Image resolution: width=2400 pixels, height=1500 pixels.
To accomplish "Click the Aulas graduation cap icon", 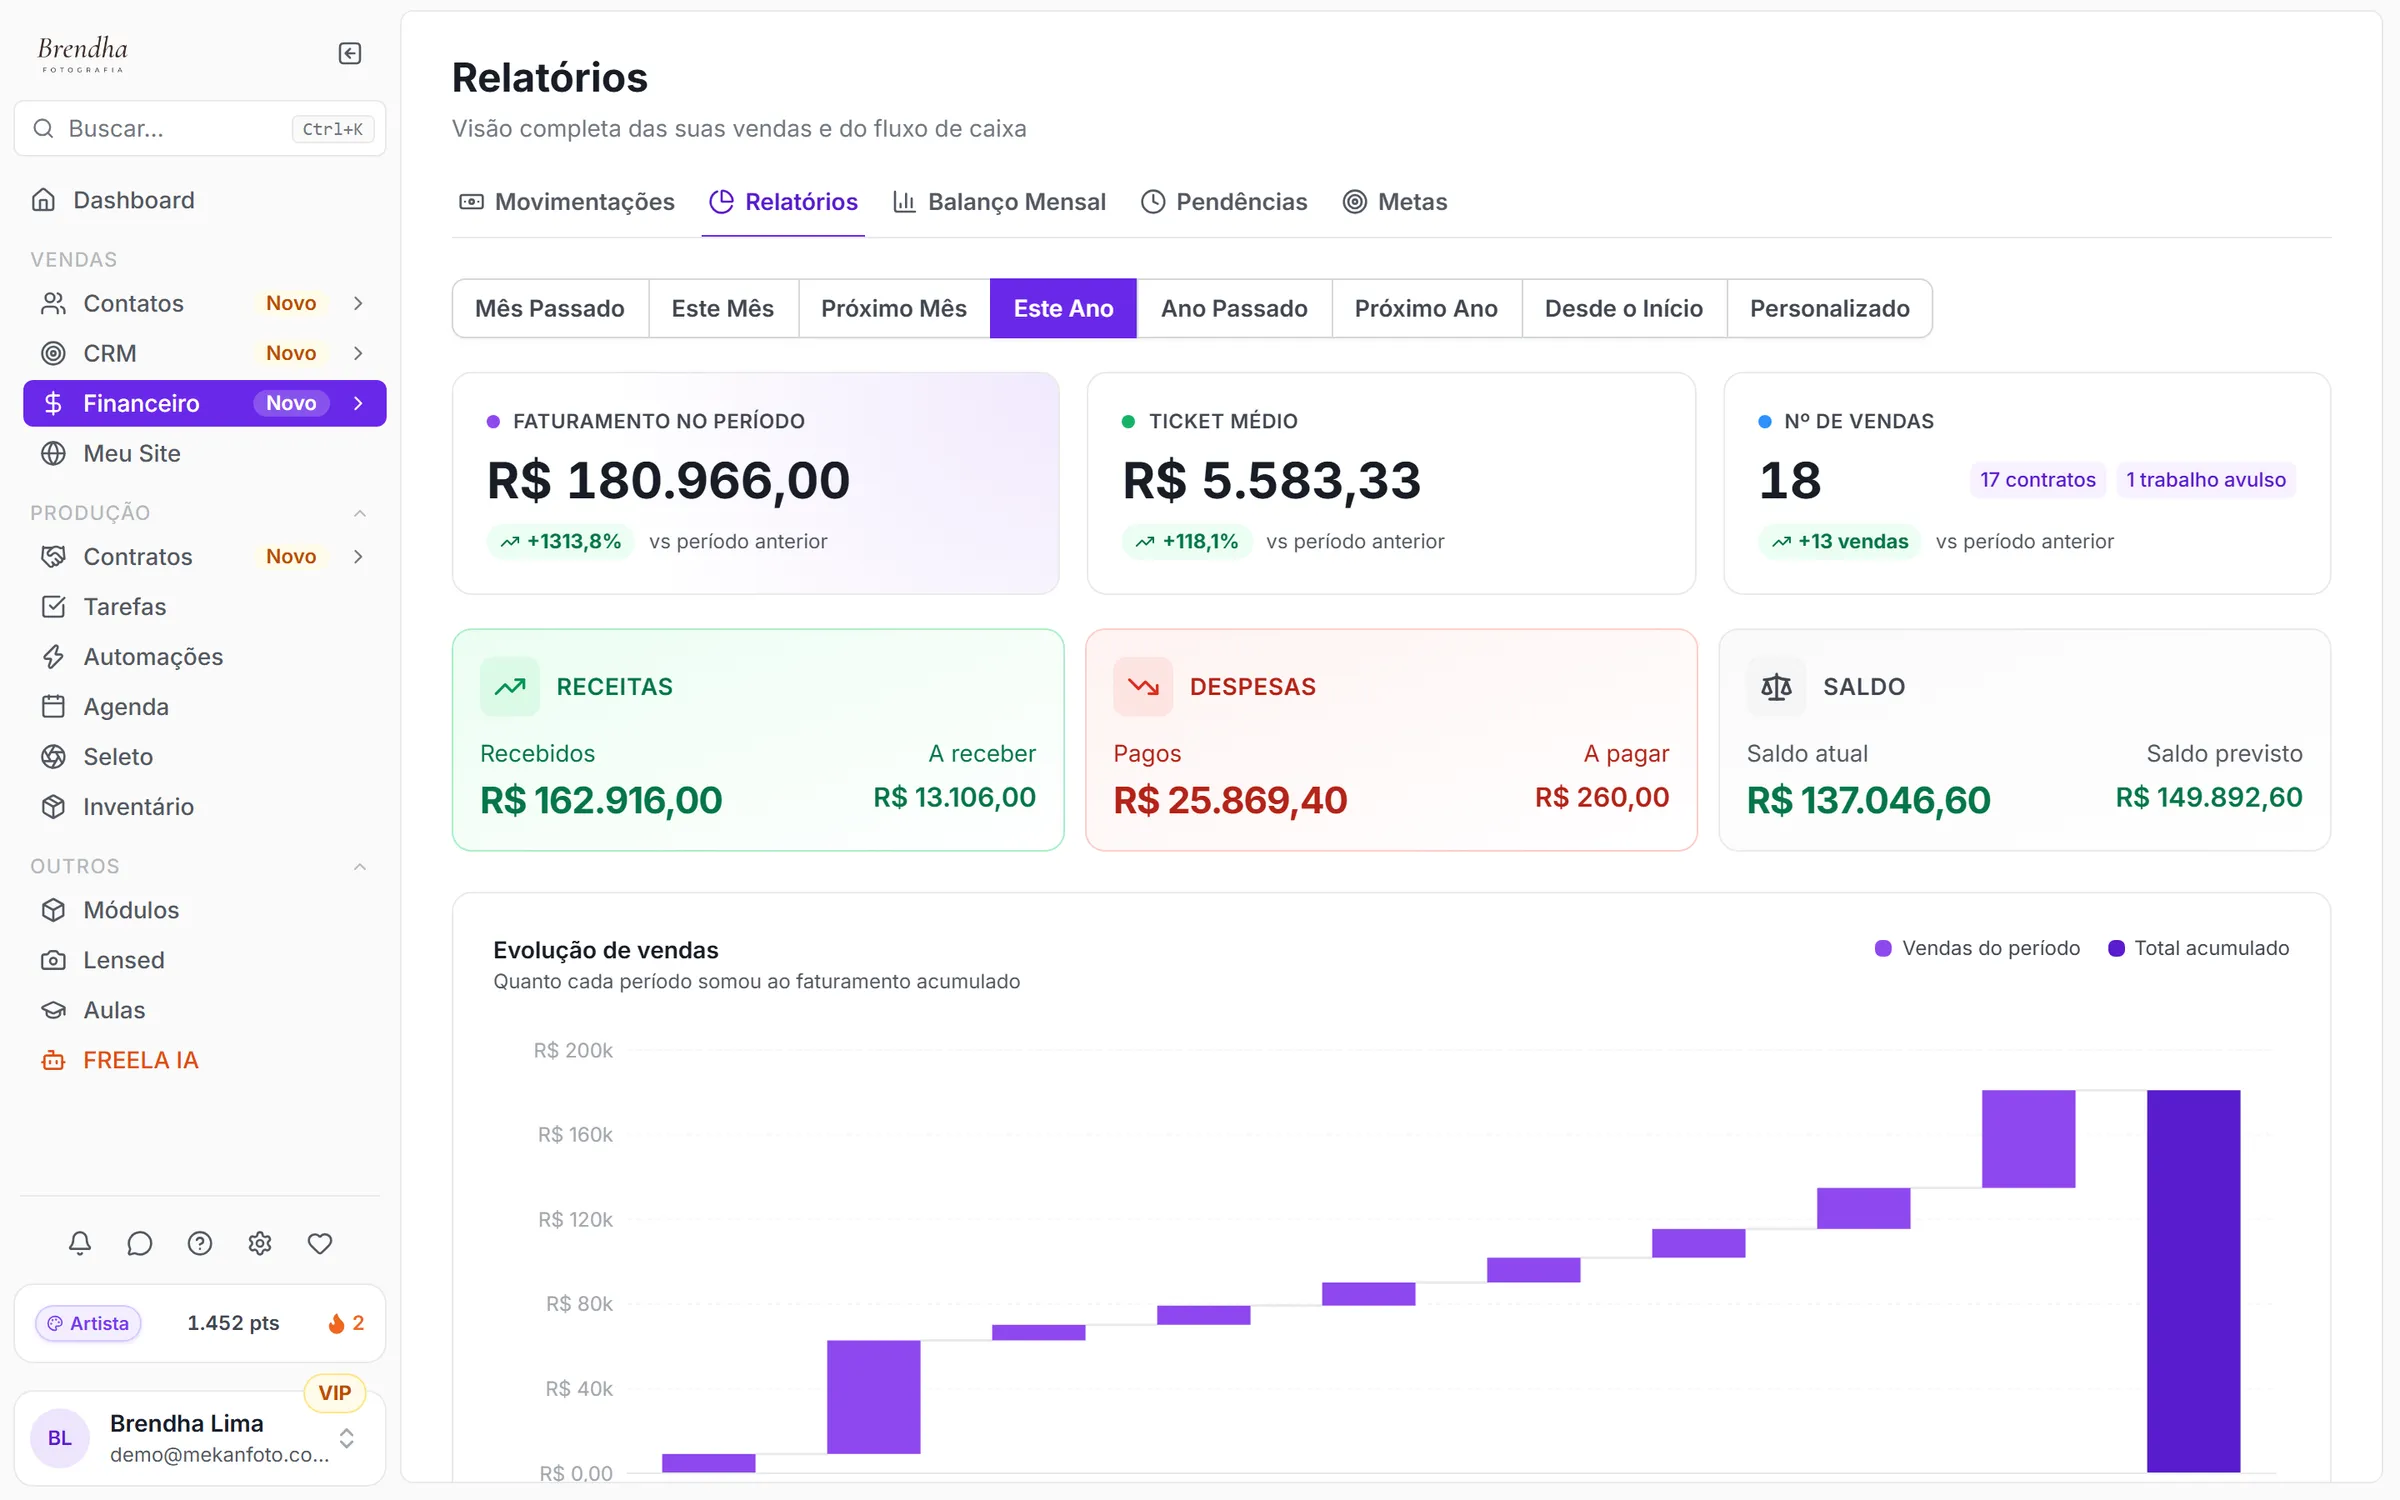I will (53, 1010).
